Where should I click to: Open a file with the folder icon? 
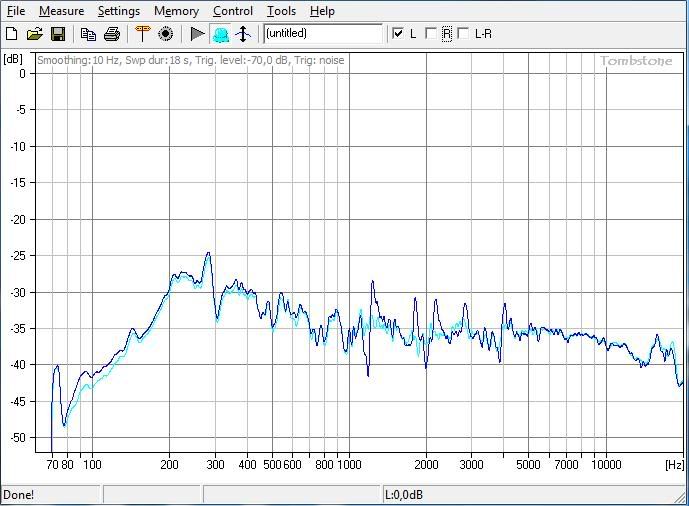click(35, 34)
